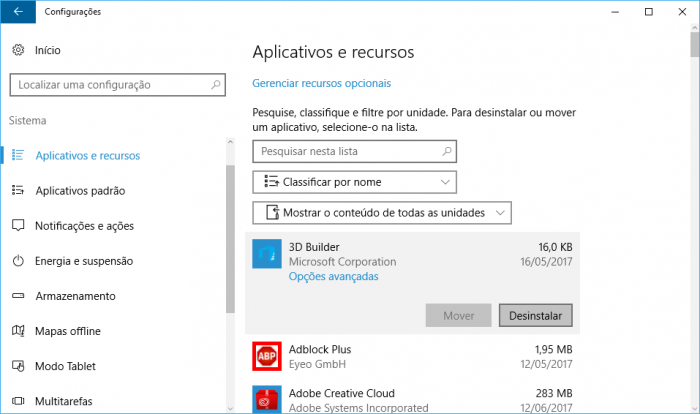Open Opções avançadas for 3D Builder

[333, 276]
